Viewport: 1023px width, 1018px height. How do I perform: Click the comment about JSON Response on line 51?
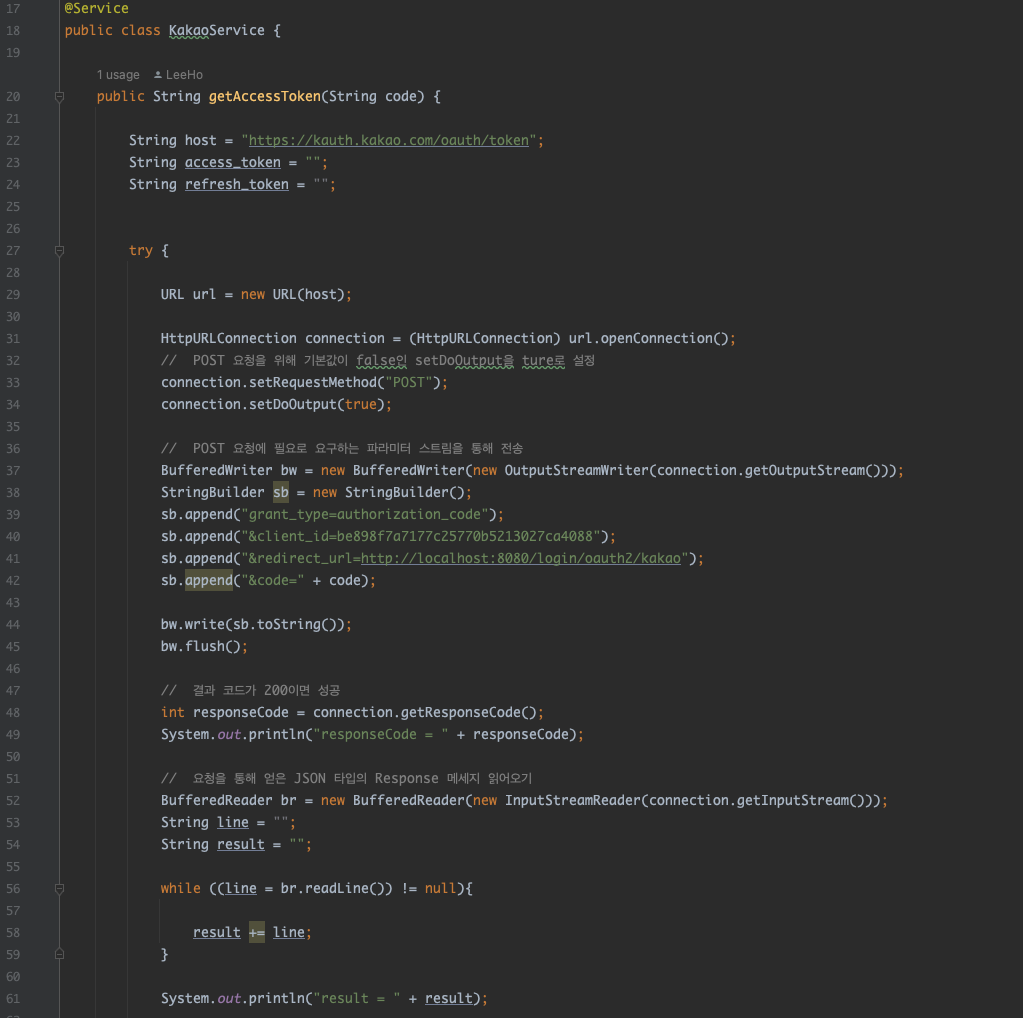pyautogui.click(x=346, y=779)
